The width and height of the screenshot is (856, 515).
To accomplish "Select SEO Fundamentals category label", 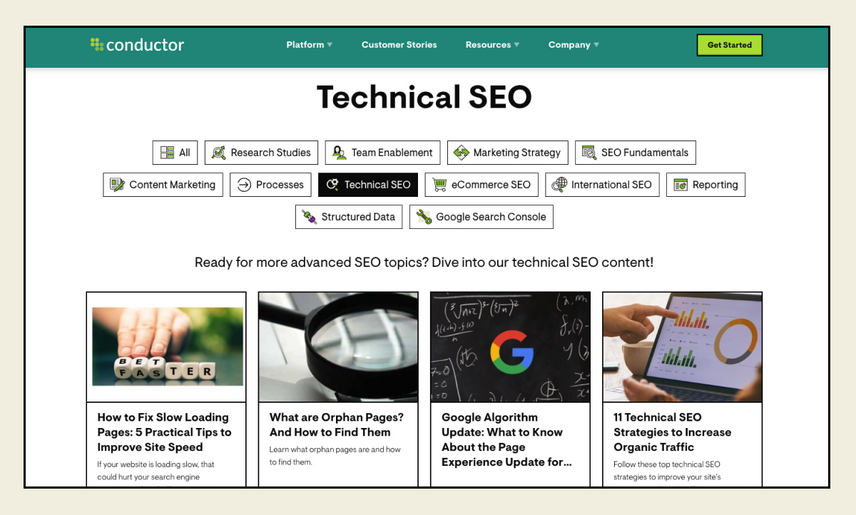I will tap(644, 152).
